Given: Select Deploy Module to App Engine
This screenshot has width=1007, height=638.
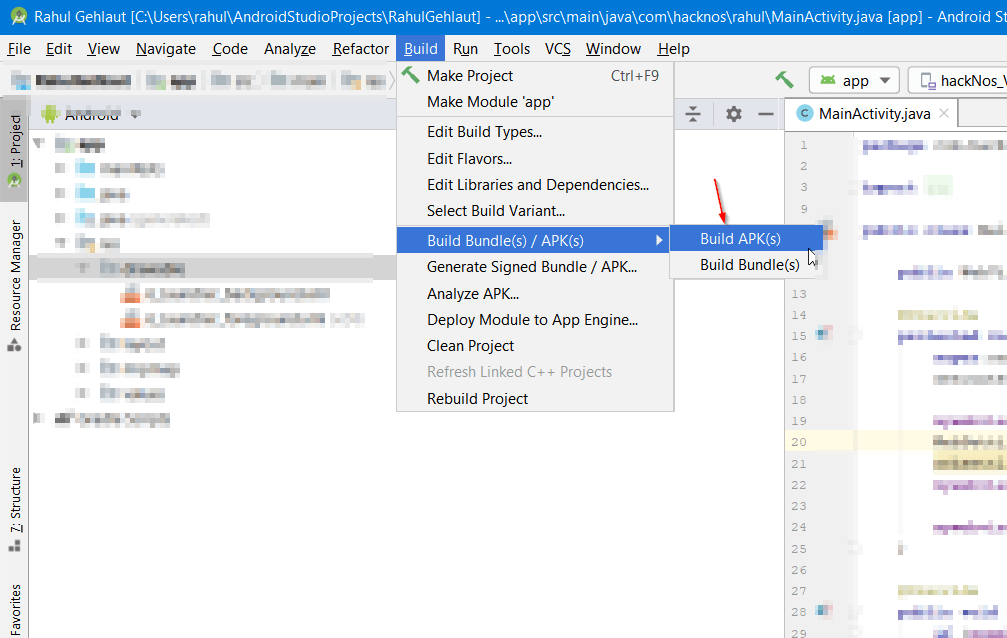Looking at the screenshot, I should [535, 320].
